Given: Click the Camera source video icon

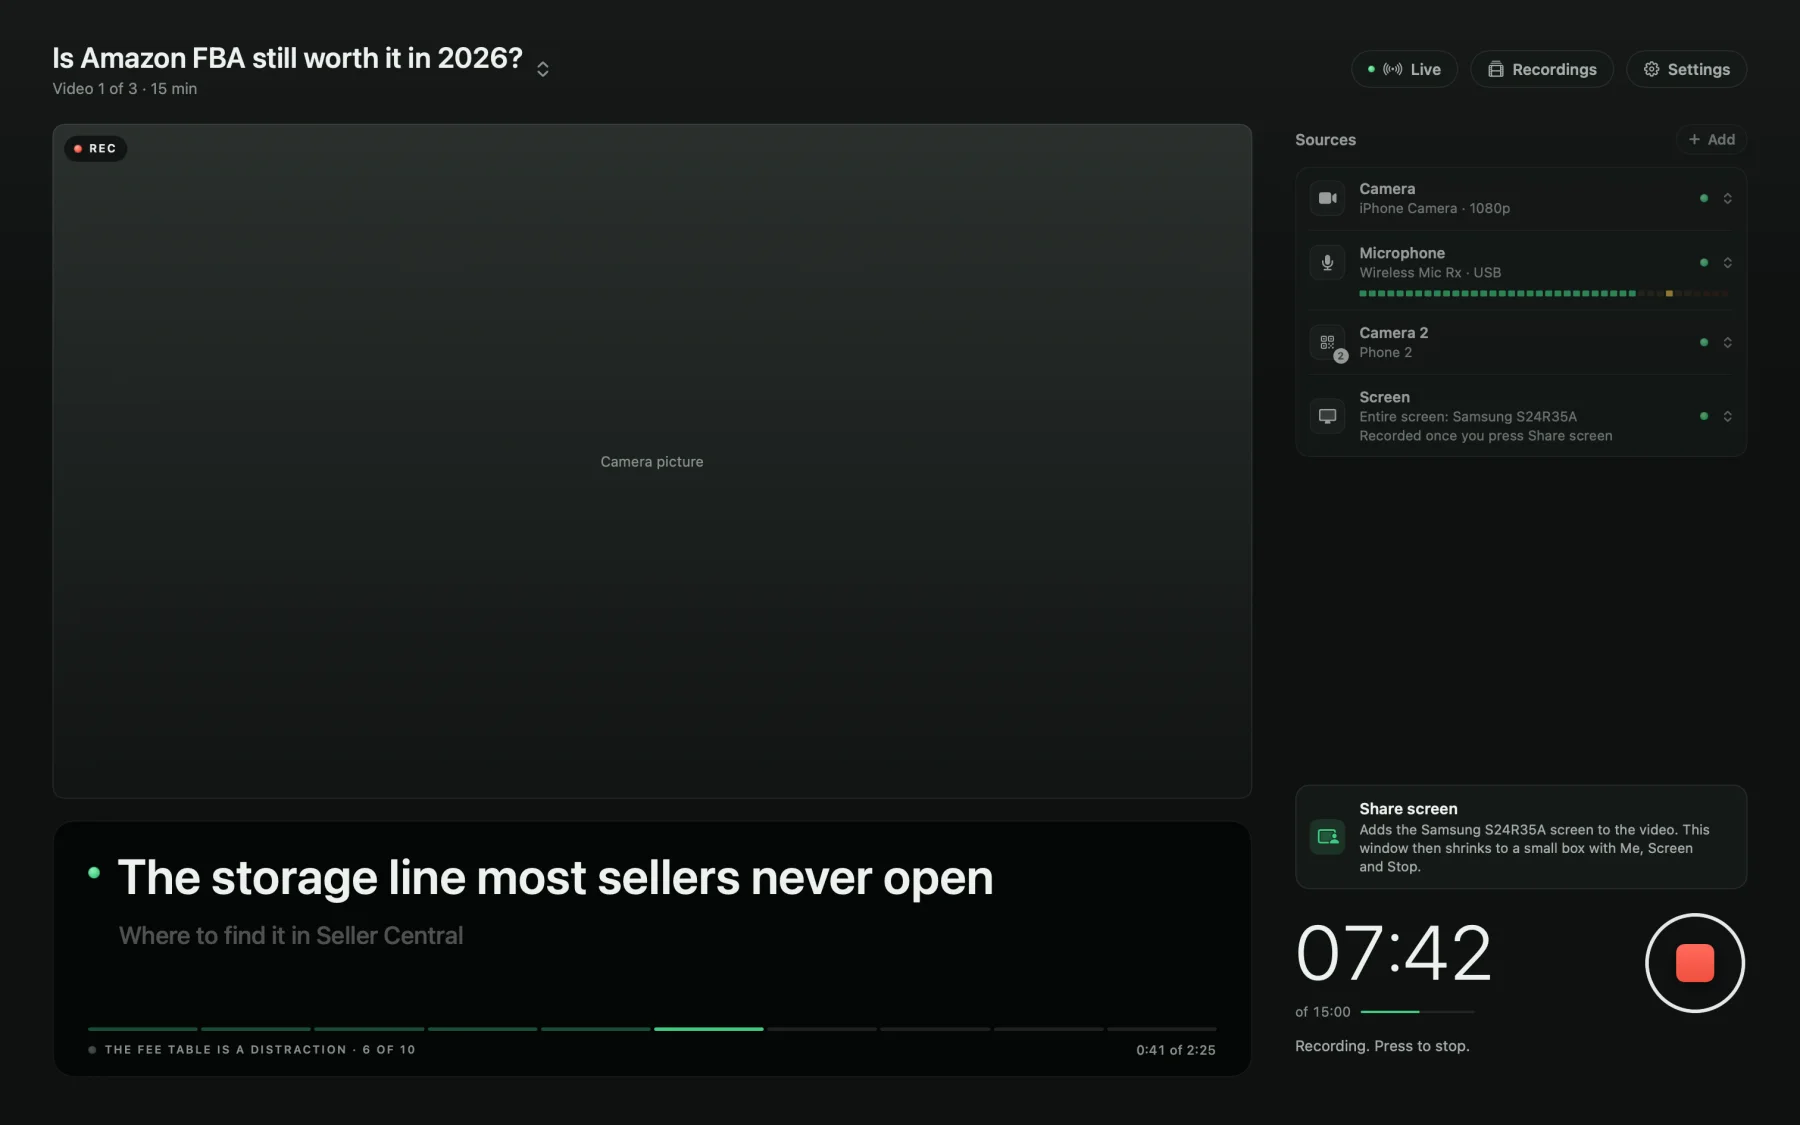Looking at the screenshot, I should [x=1327, y=198].
